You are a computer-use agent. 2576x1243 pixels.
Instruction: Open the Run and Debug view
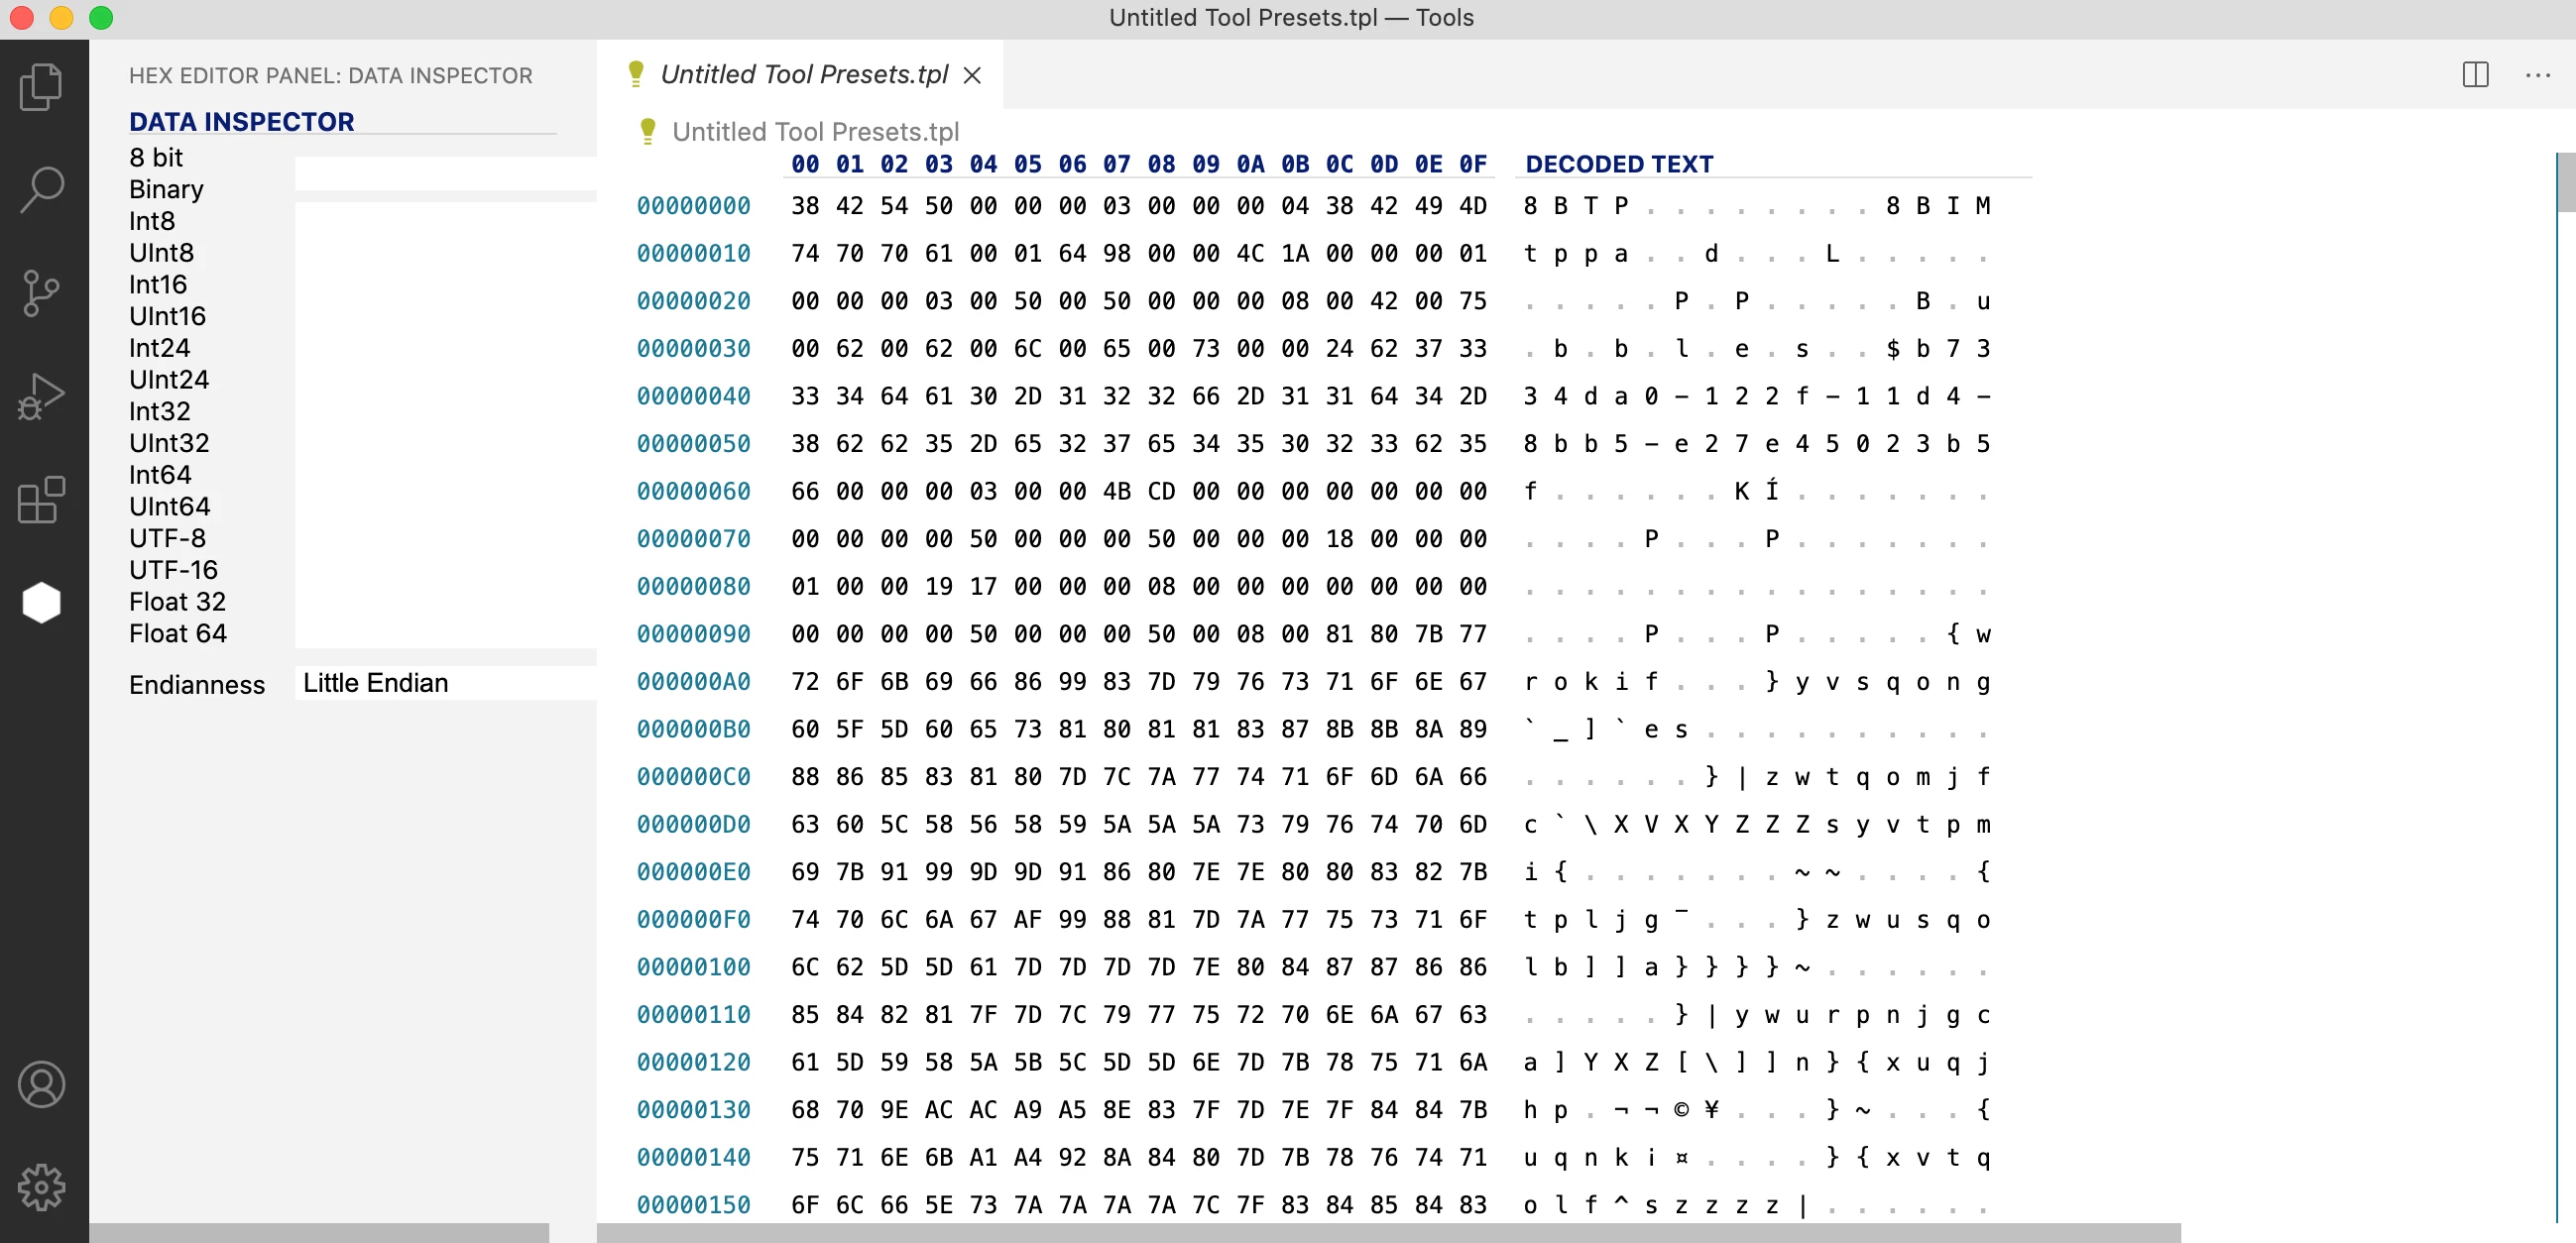(41, 397)
